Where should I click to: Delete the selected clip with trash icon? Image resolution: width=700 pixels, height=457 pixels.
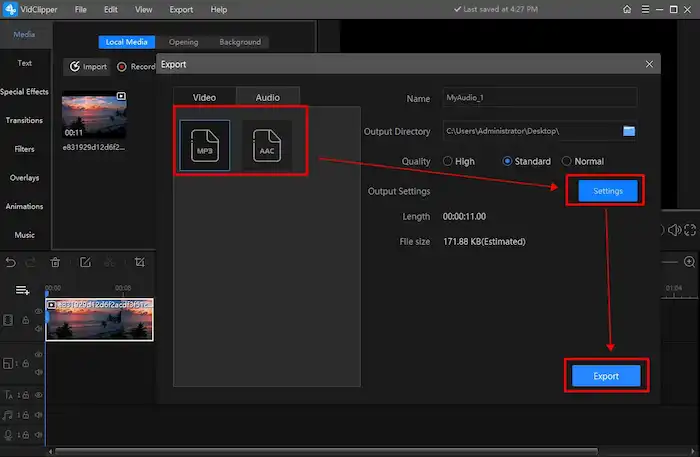[55, 262]
